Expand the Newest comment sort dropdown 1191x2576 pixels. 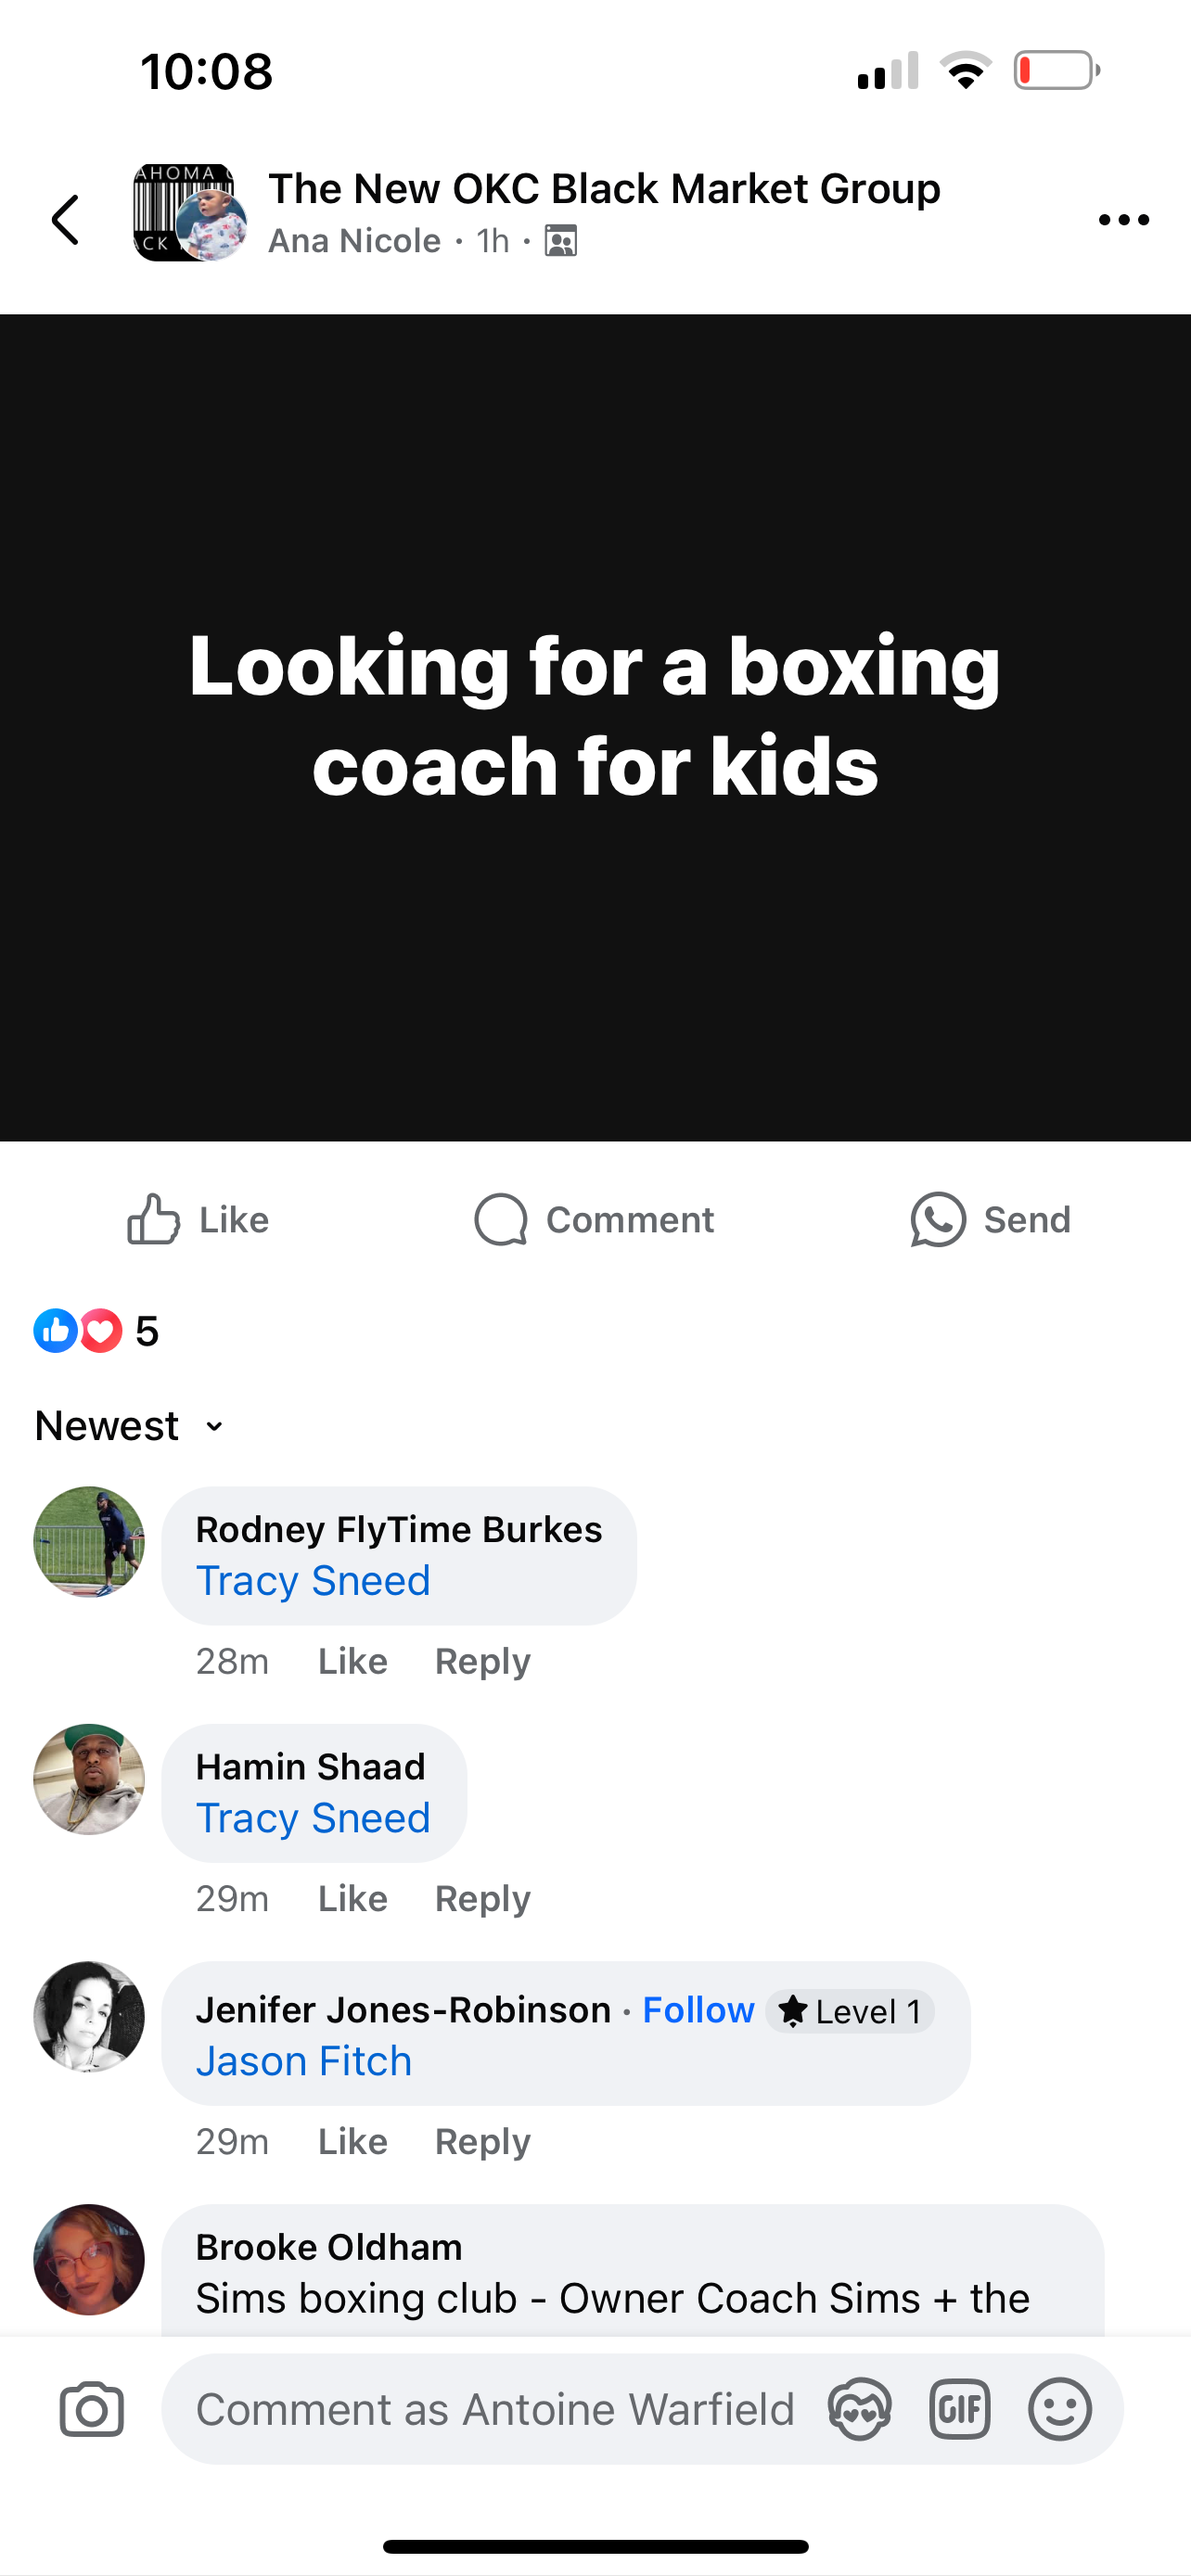click(x=129, y=1426)
